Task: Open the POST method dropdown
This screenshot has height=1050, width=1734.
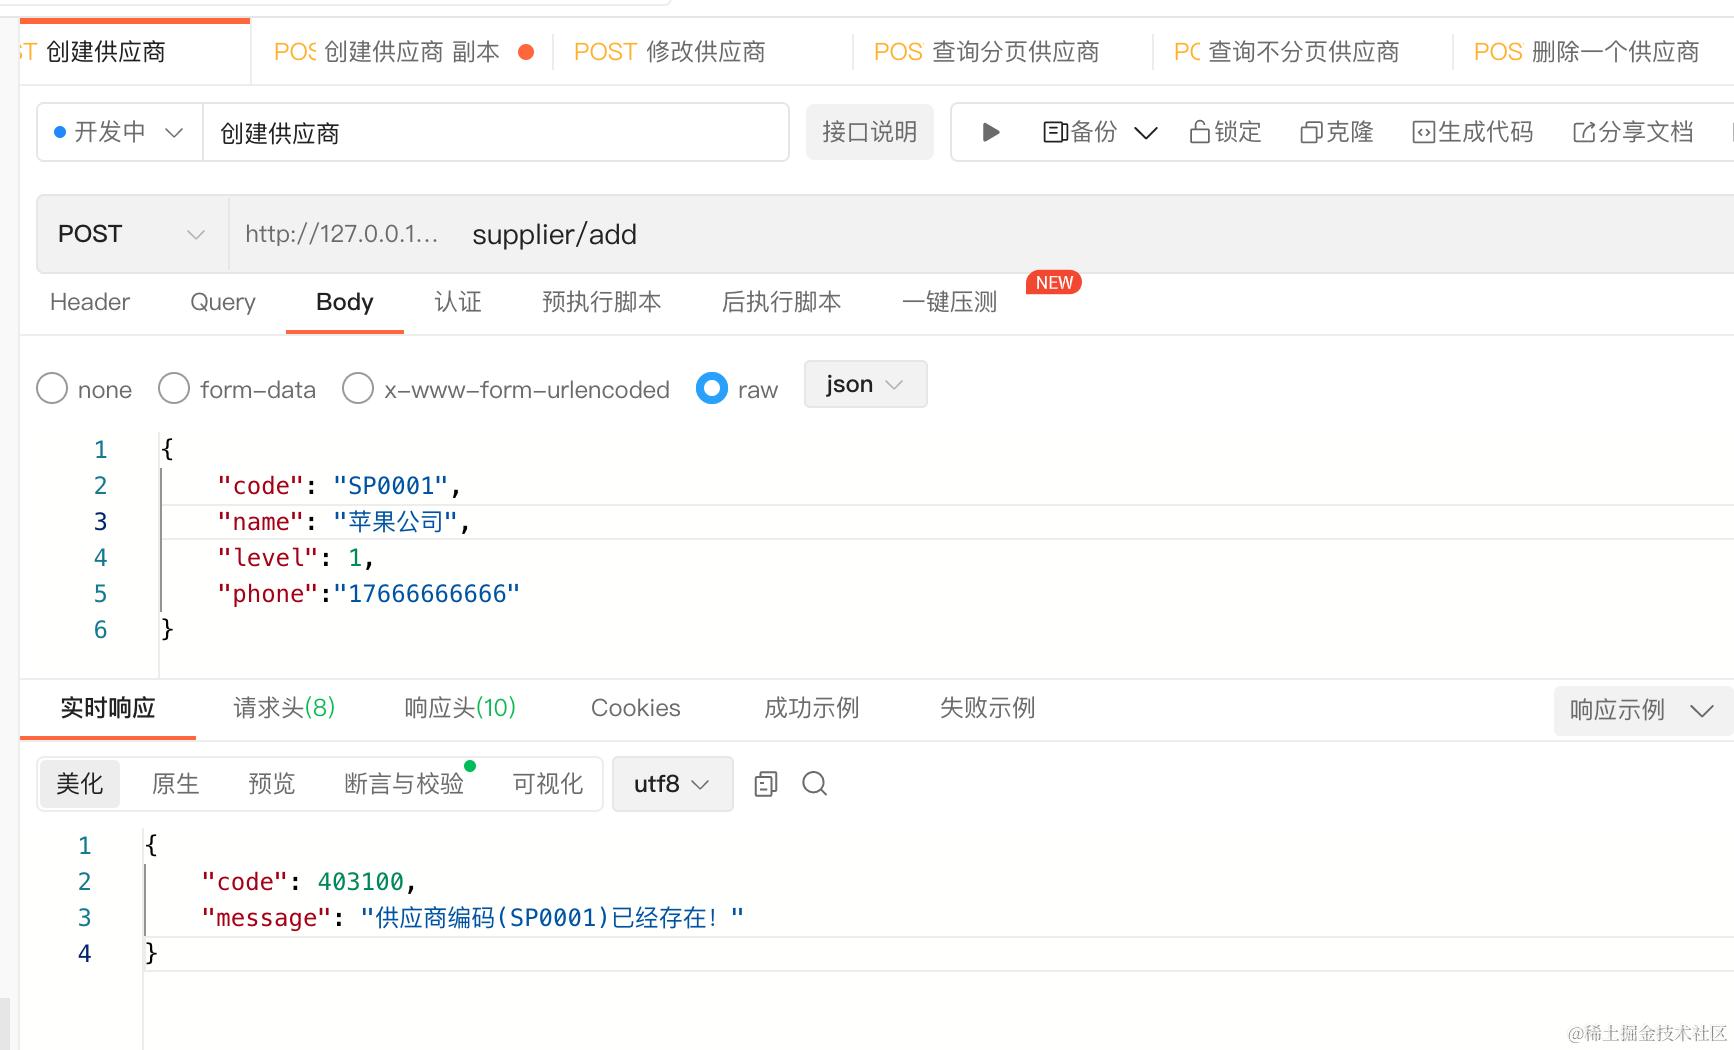Action: pyautogui.click(x=133, y=234)
